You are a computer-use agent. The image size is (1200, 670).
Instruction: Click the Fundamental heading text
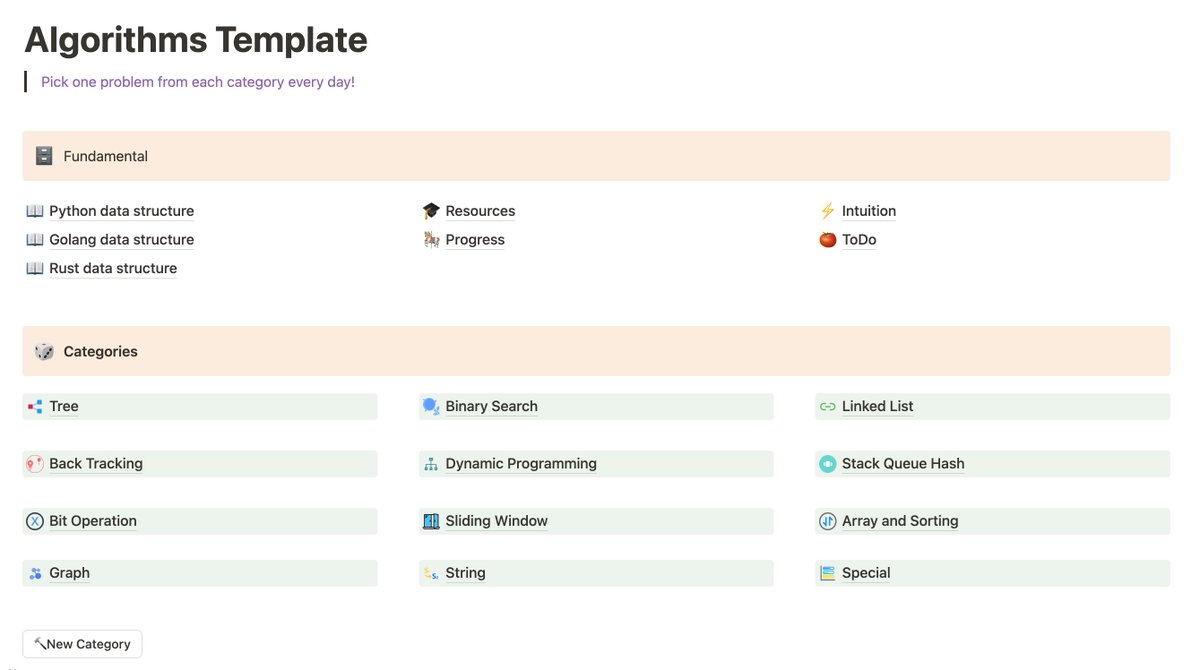click(105, 156)
